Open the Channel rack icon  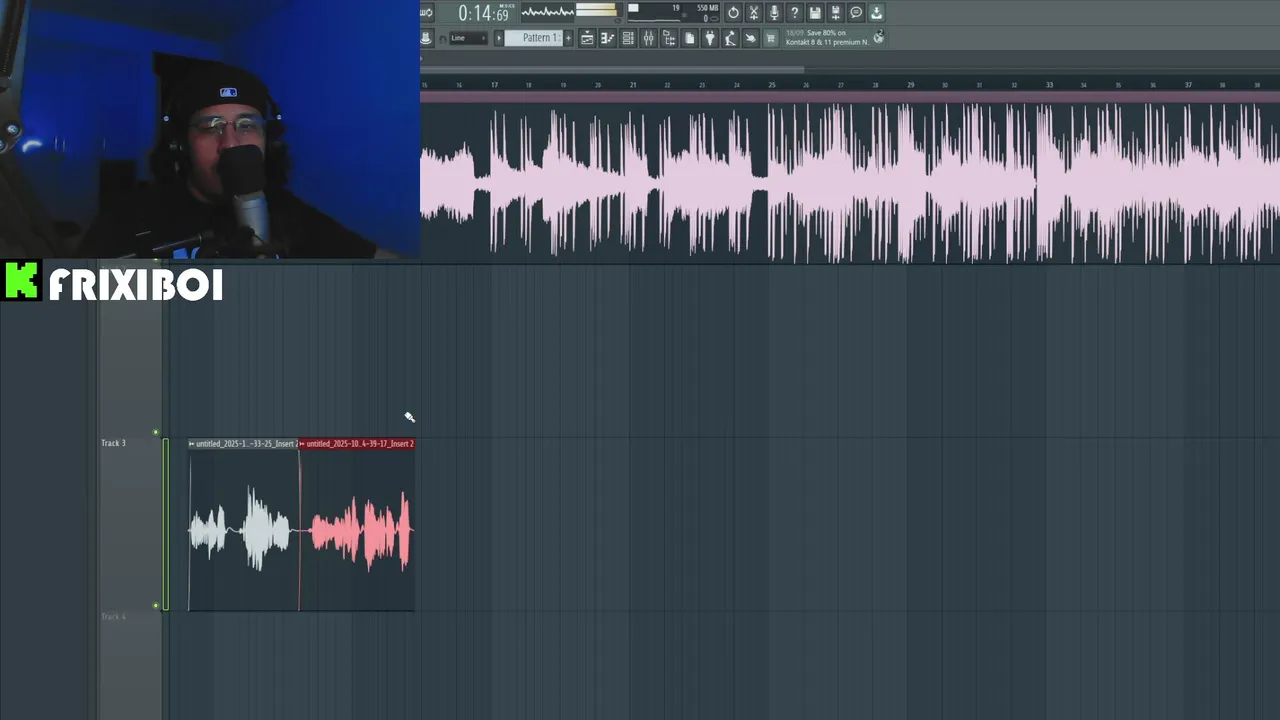point(628,38)
